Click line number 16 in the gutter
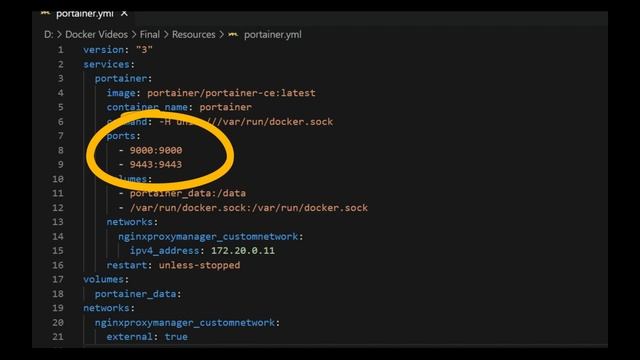The image size is (640, 360). 58,265
